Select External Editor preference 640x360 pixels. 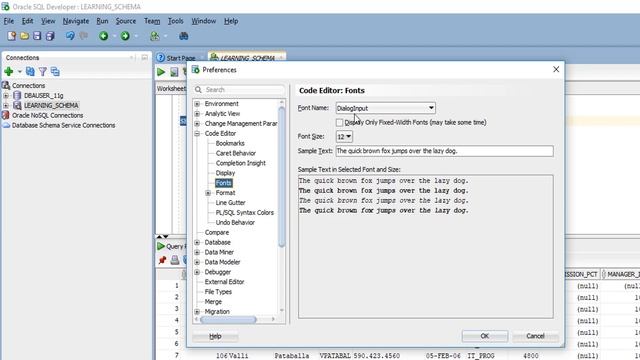pos(224,282)
